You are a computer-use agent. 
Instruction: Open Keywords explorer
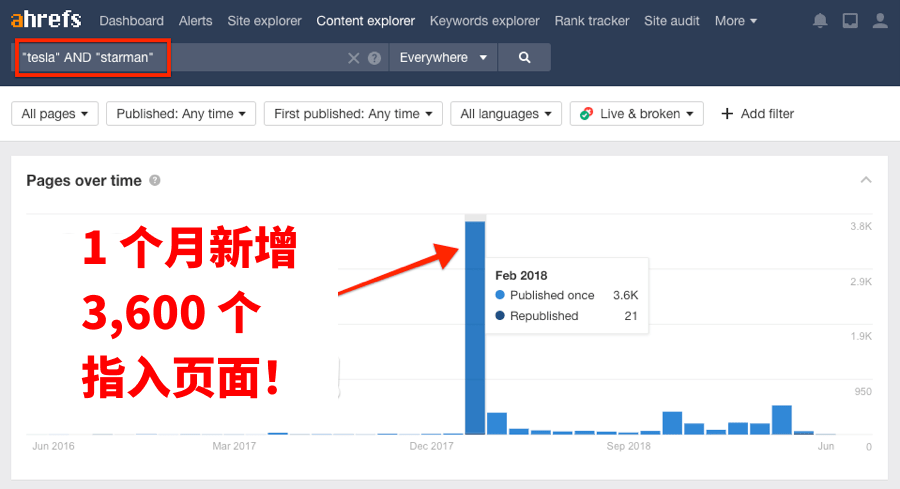tap(484, 21)
